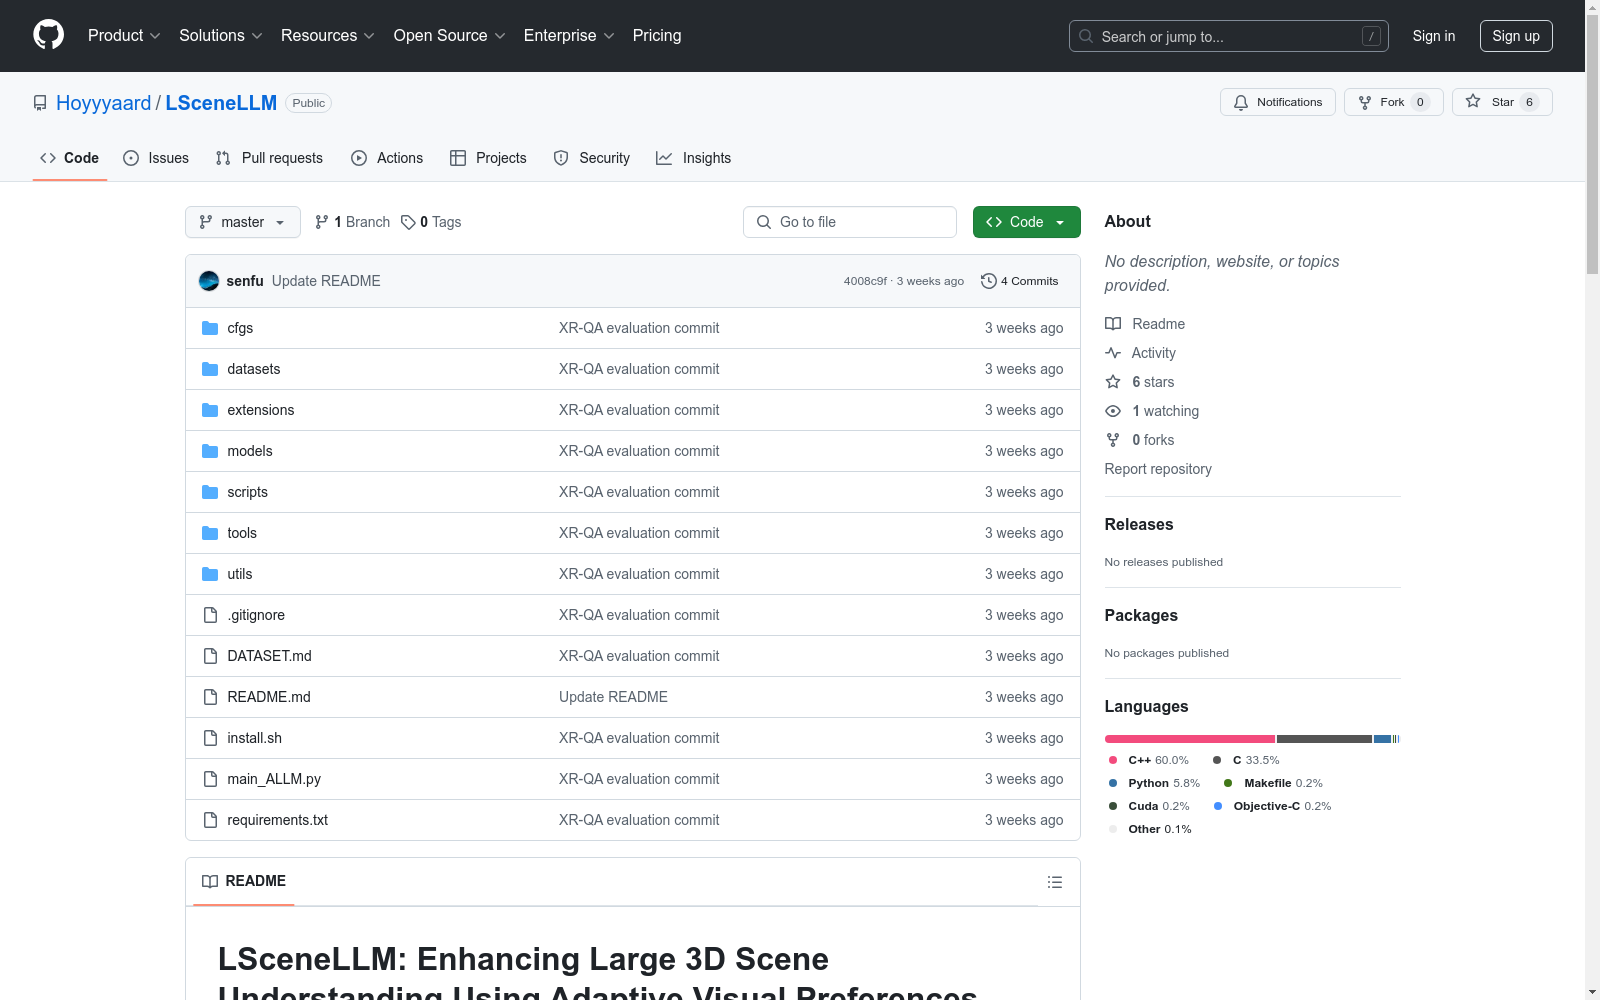This screenshot has height=1000, width=1600.
Task: Click the star icon beside 6 stars
Action: [x=1113, y=382]
